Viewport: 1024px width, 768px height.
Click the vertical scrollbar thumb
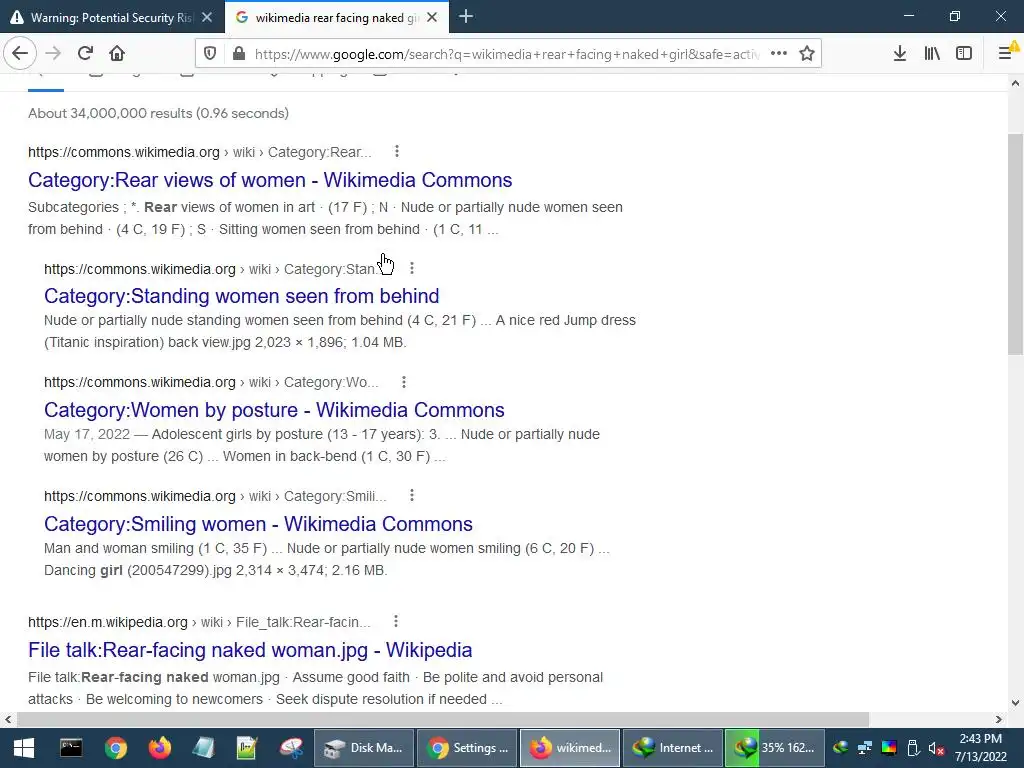point(1015,244)
